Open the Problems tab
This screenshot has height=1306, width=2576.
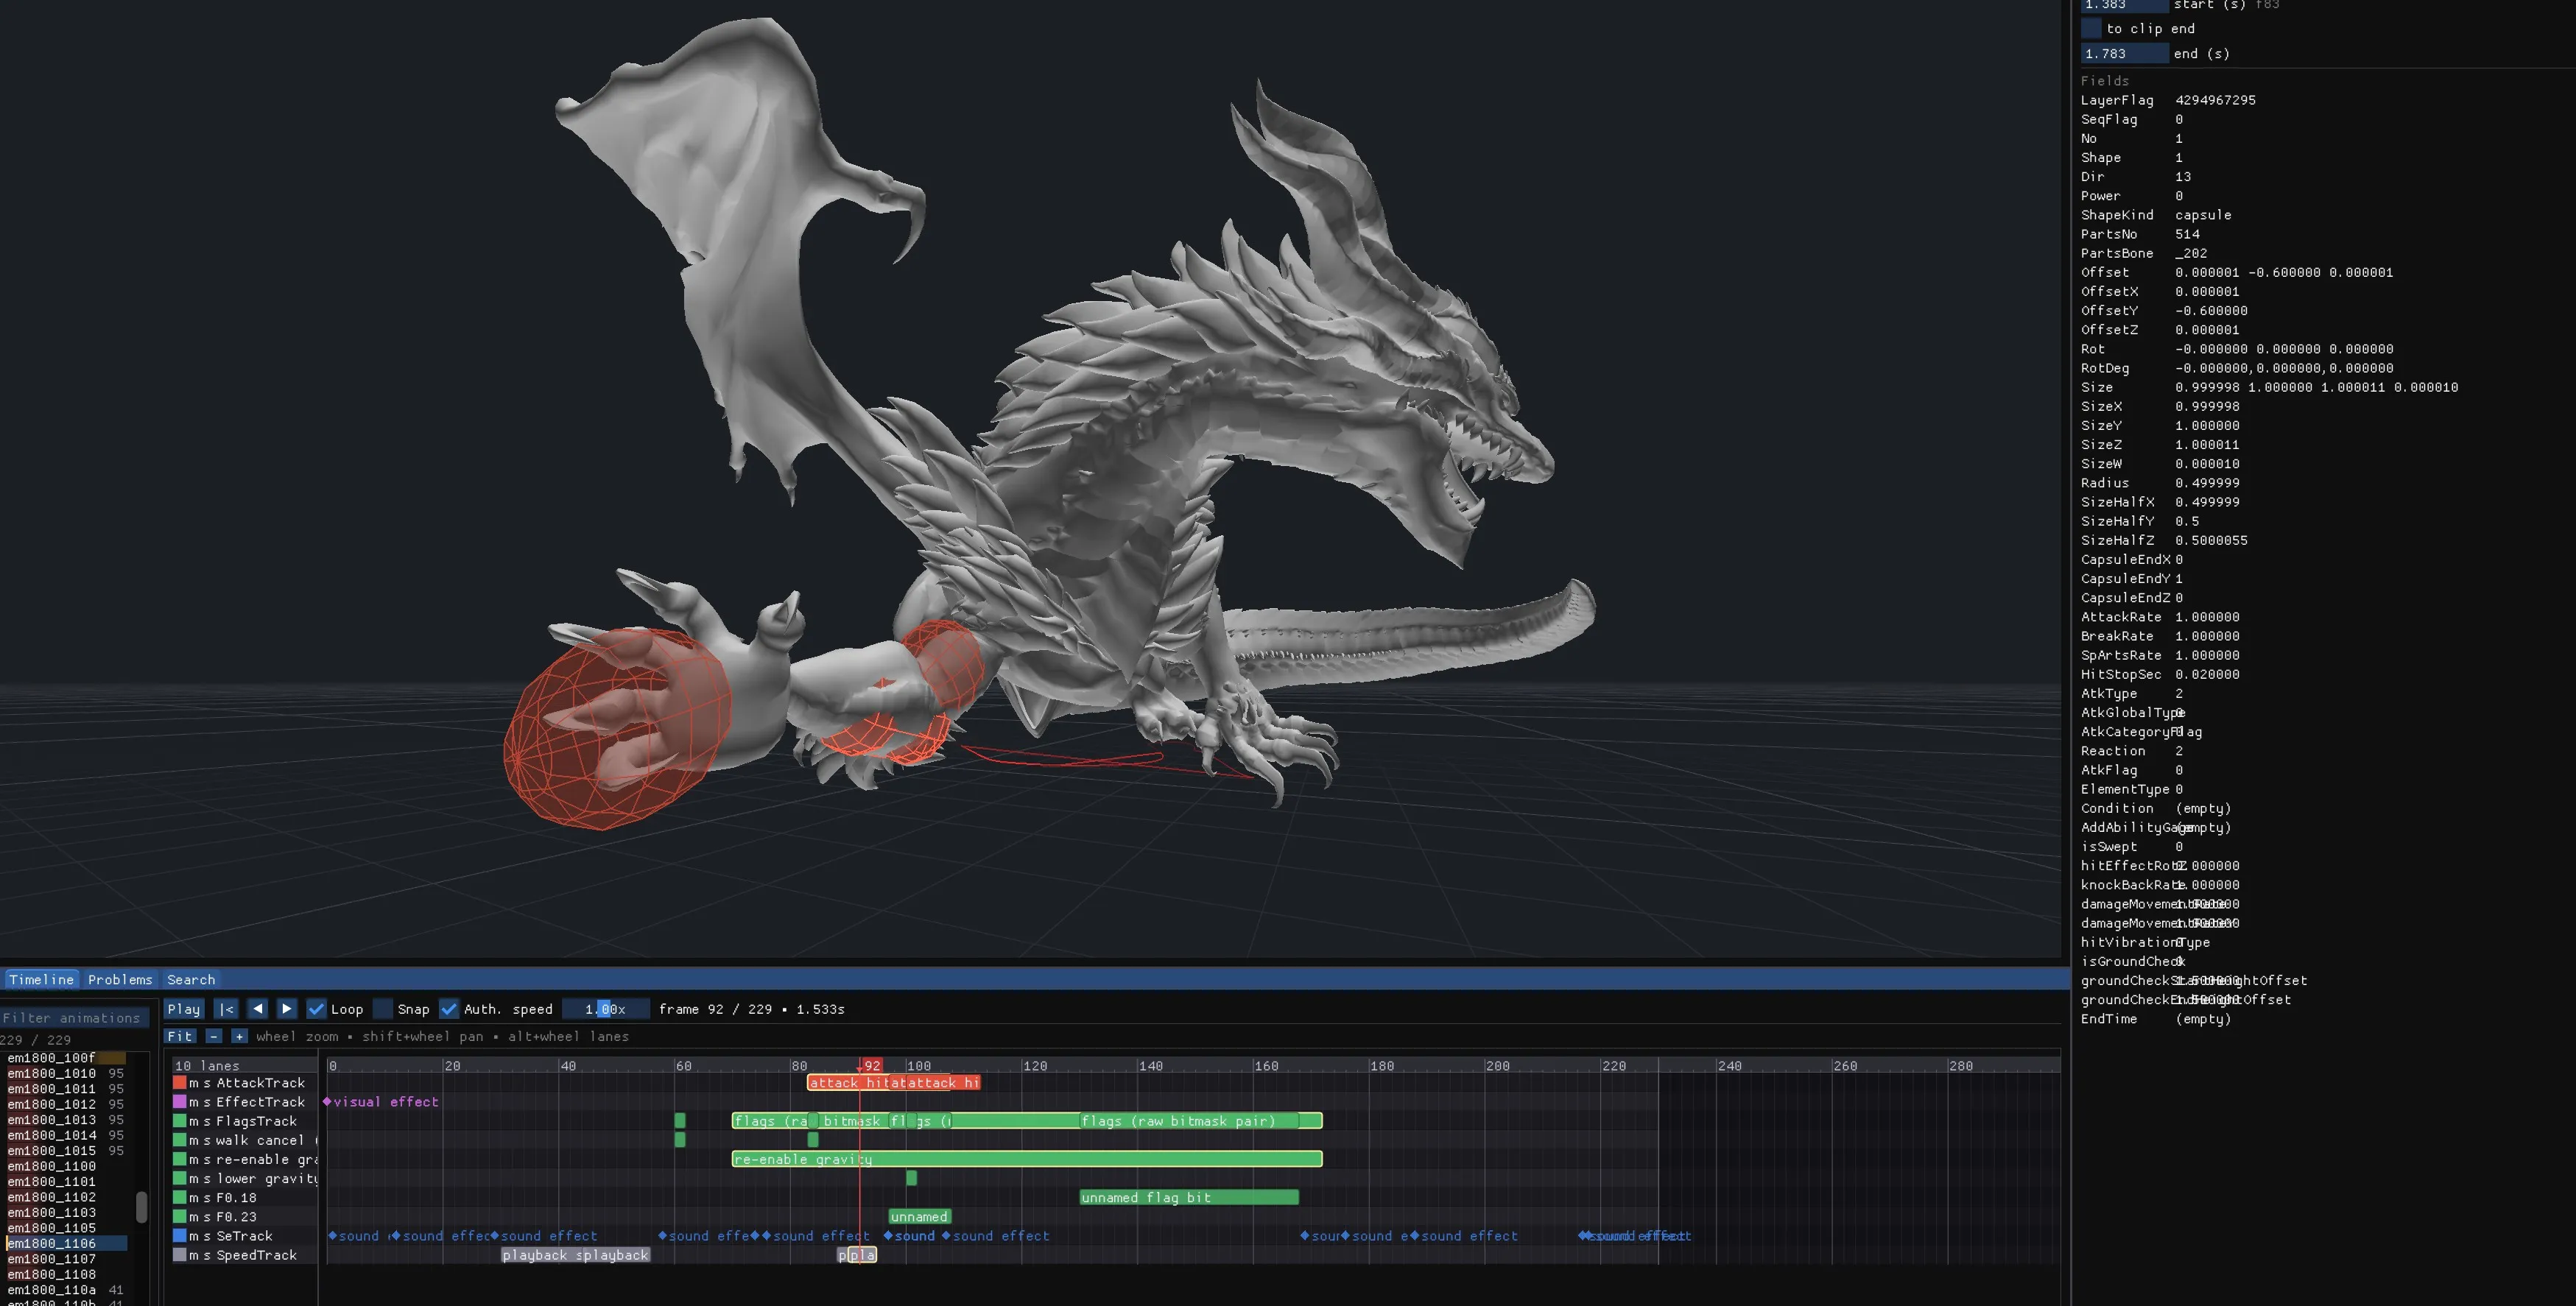(120, 980)
